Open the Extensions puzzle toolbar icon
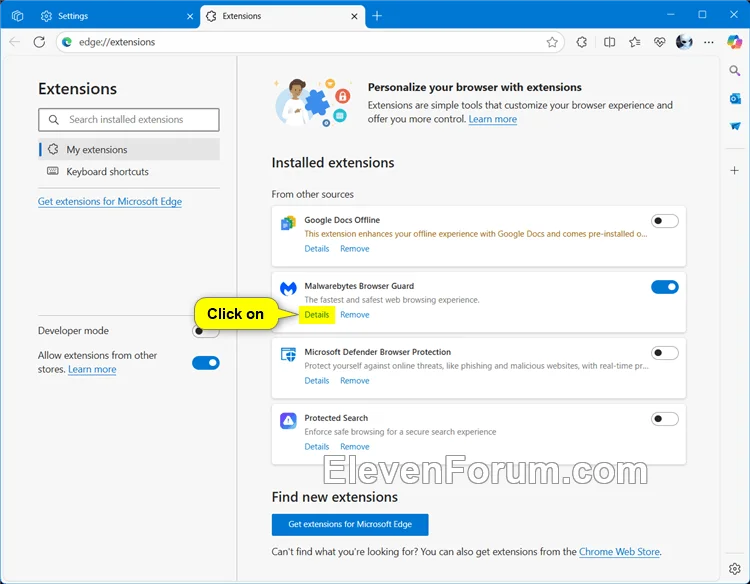Viewport: 750px width, 584px height. click(582, 42)
